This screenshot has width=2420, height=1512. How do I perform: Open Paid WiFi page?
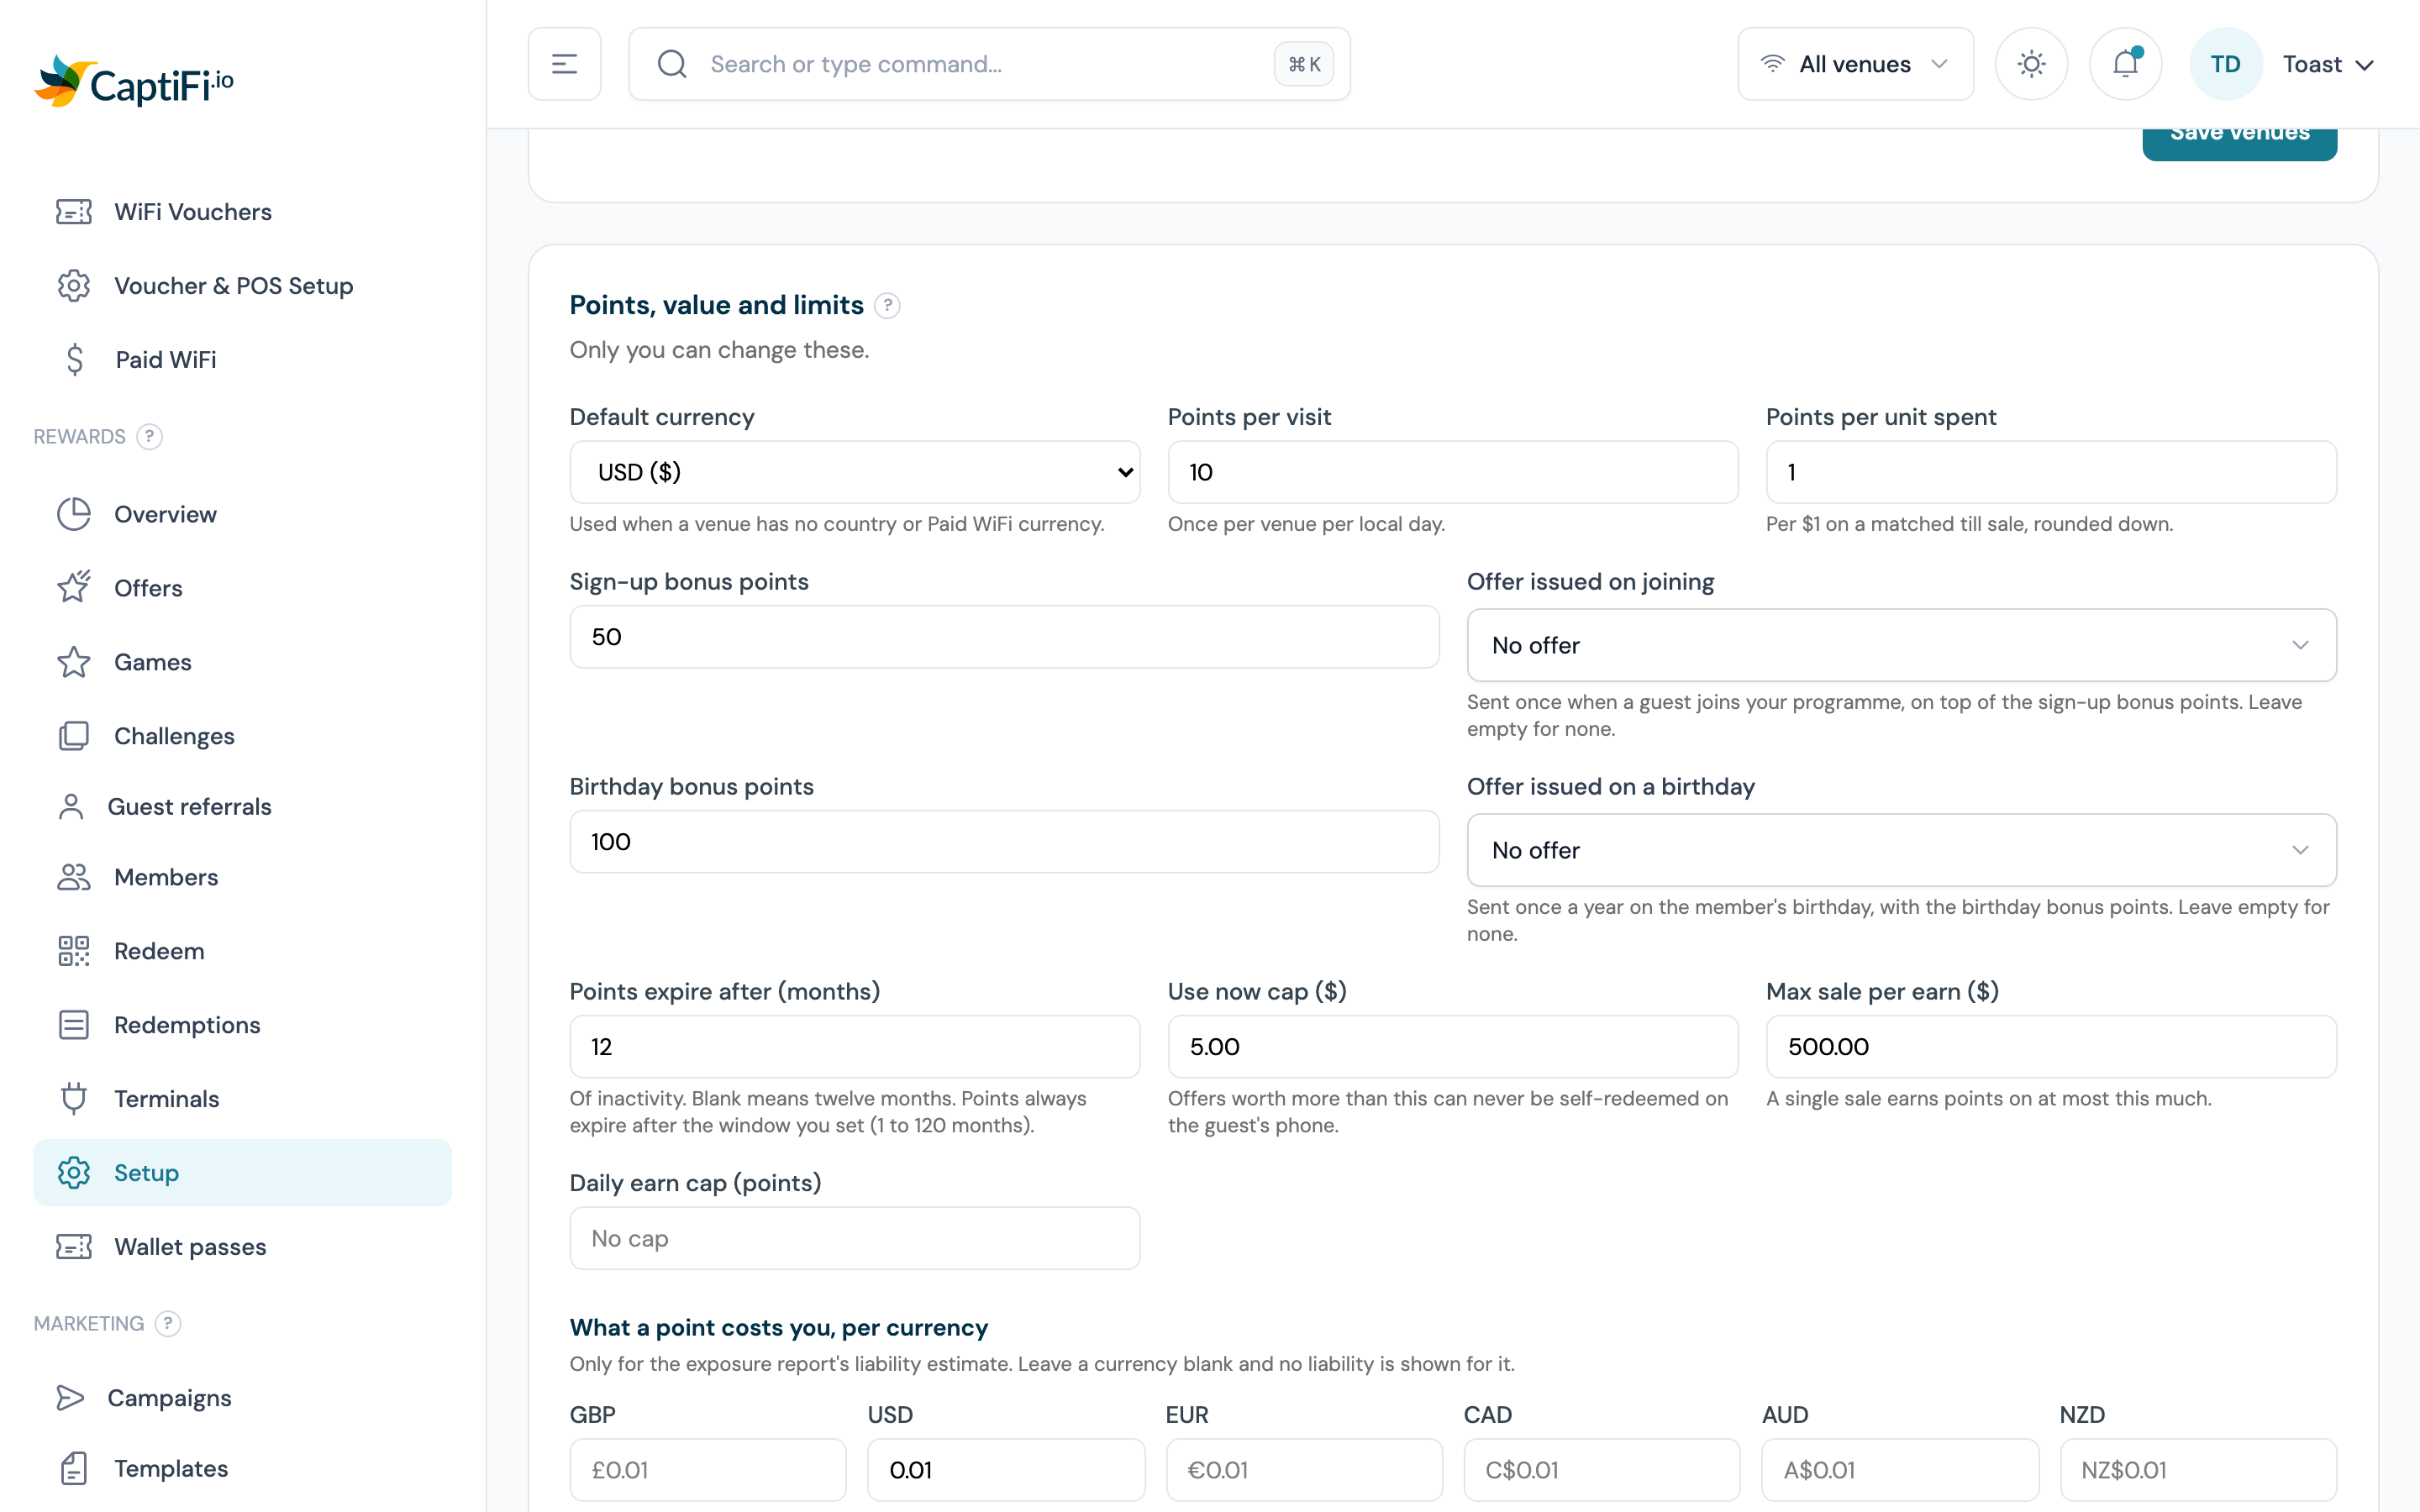(242, 360)
